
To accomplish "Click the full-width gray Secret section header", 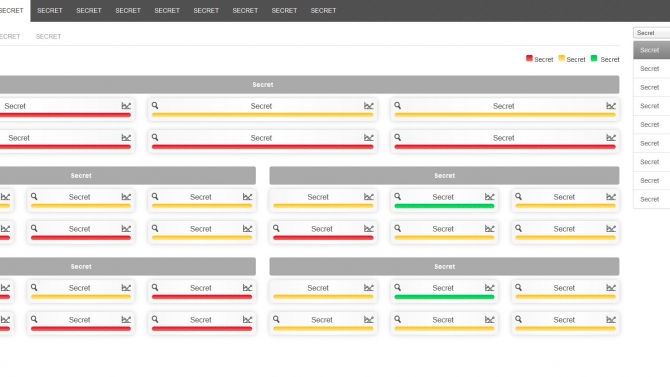I will click(x=309, y=85).
